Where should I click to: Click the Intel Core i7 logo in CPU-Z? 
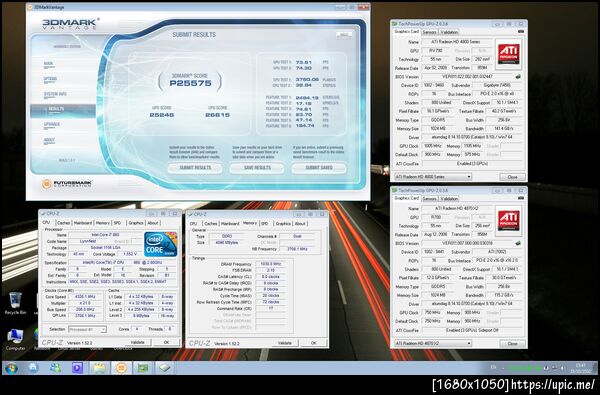pos(160,244)
